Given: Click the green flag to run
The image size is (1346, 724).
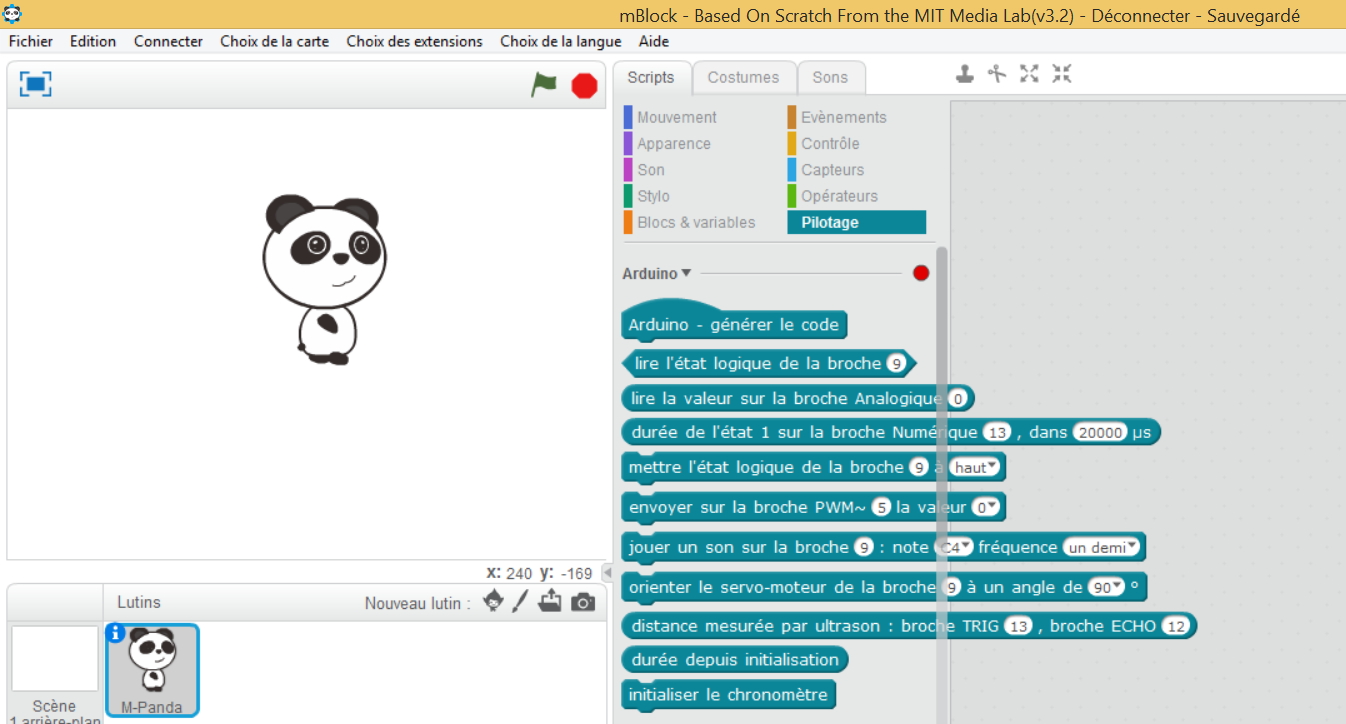Looking at the screenshot, I should [543, 85].
